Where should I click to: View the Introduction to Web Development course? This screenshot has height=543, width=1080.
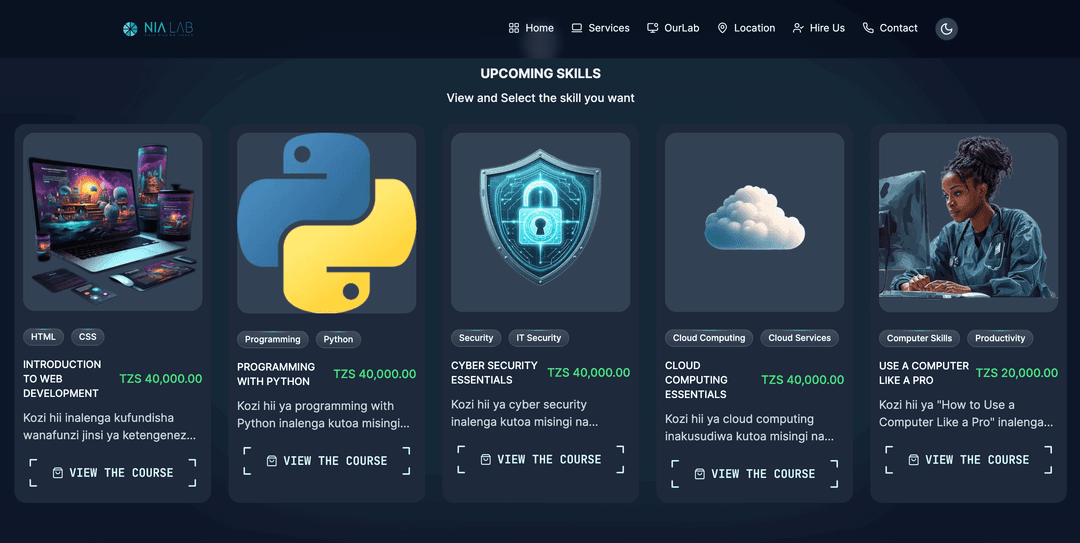113,473
